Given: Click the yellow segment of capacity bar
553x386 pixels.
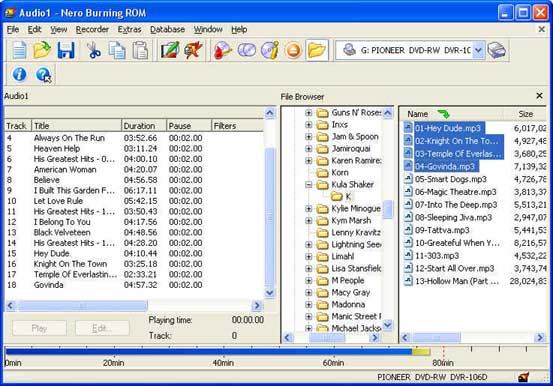Looking at the screenshot, I should click(421, 351).
